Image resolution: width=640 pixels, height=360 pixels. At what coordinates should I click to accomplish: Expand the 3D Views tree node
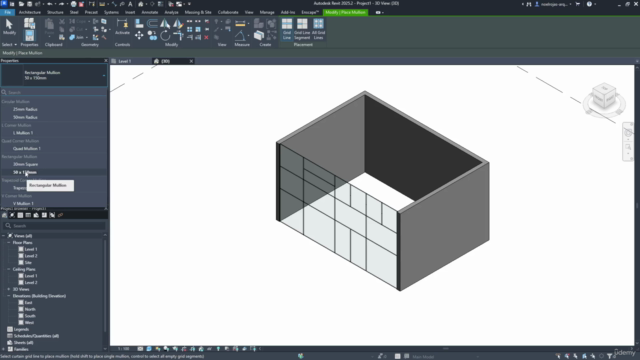tap(9, 289)
